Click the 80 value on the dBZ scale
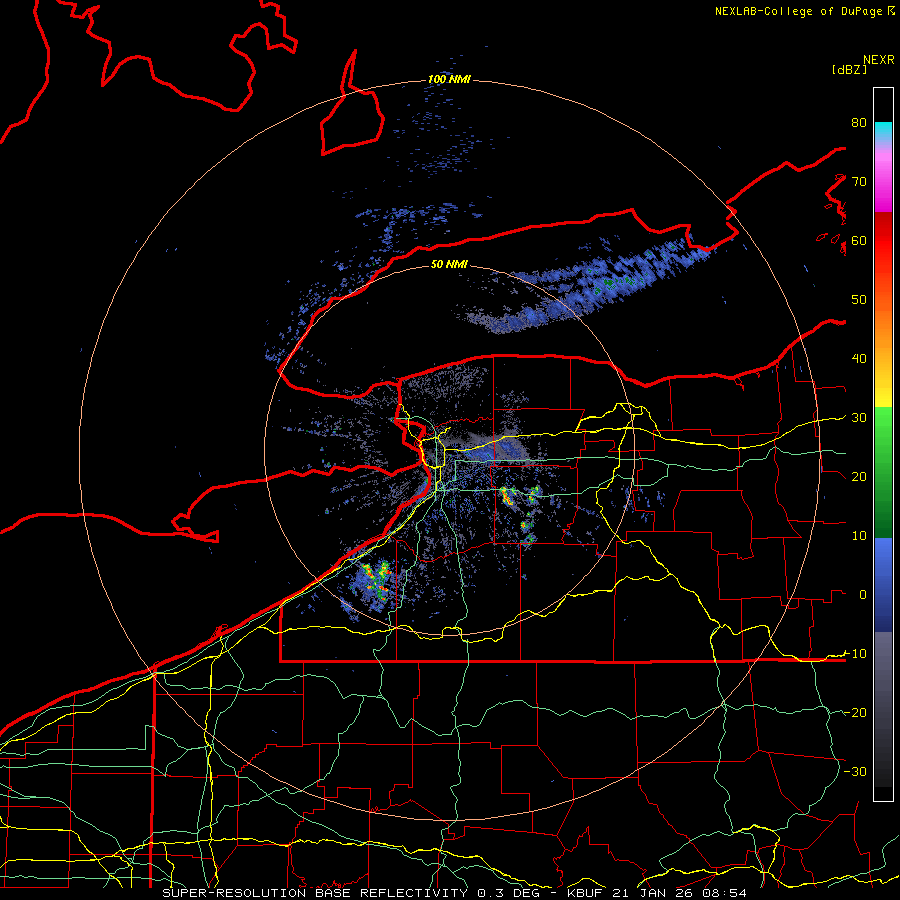 [859, 122]
